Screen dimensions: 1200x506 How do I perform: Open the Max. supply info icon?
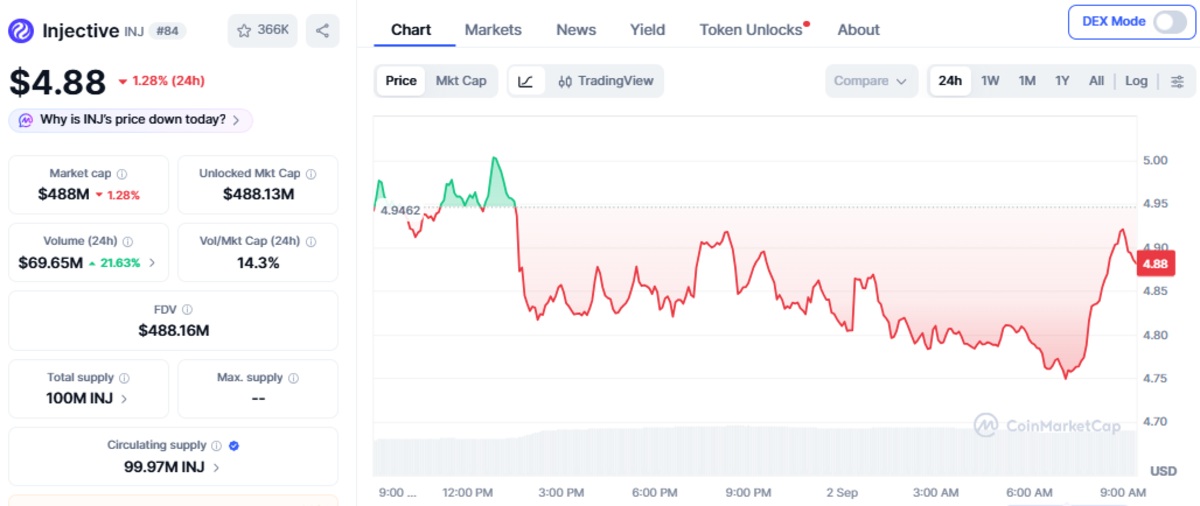tap(293, 378)
